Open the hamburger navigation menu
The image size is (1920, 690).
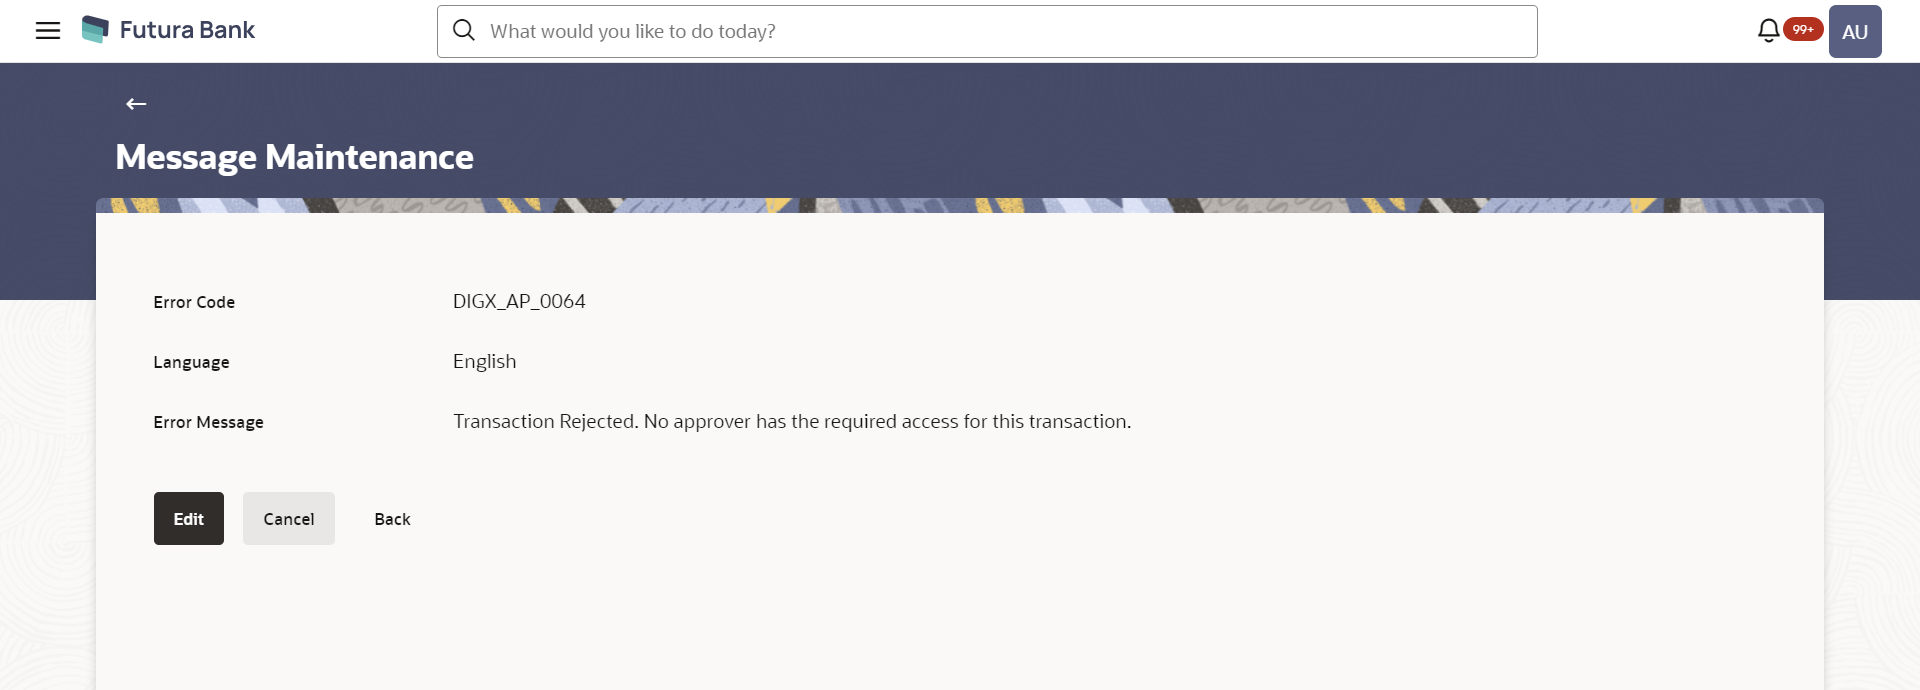(48, 31)
